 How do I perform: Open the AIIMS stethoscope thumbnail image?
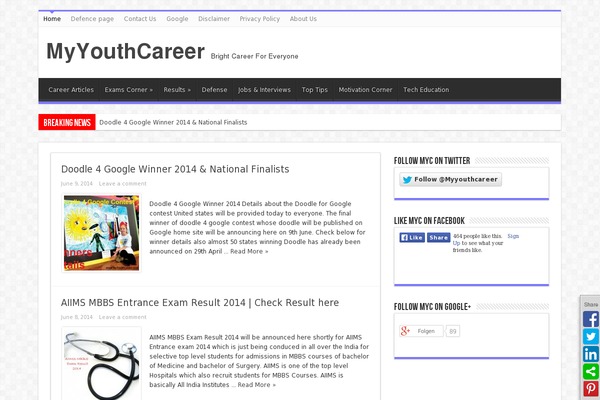pyautogui.click(x=101, y=364)
